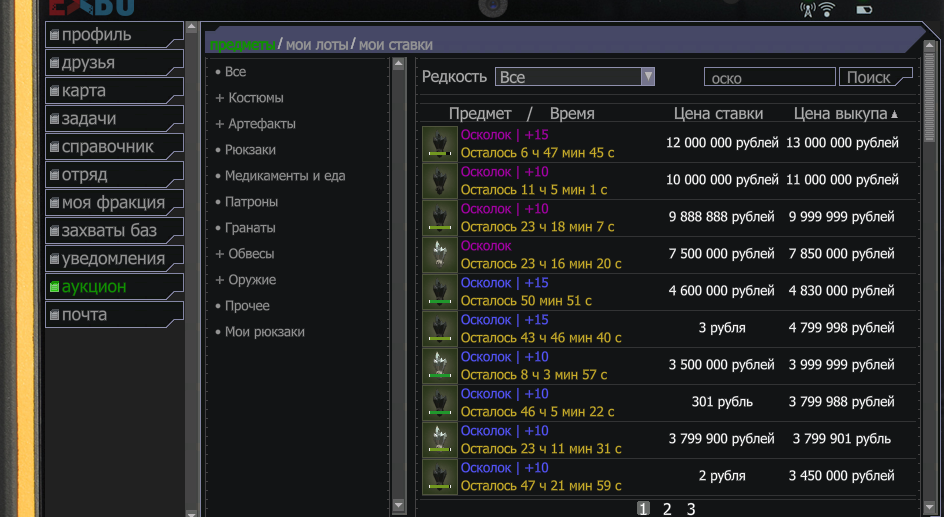Viewport: 944px width, 517px height.
Task: Click category list scroll-down arrow
Action: [399, 504]
